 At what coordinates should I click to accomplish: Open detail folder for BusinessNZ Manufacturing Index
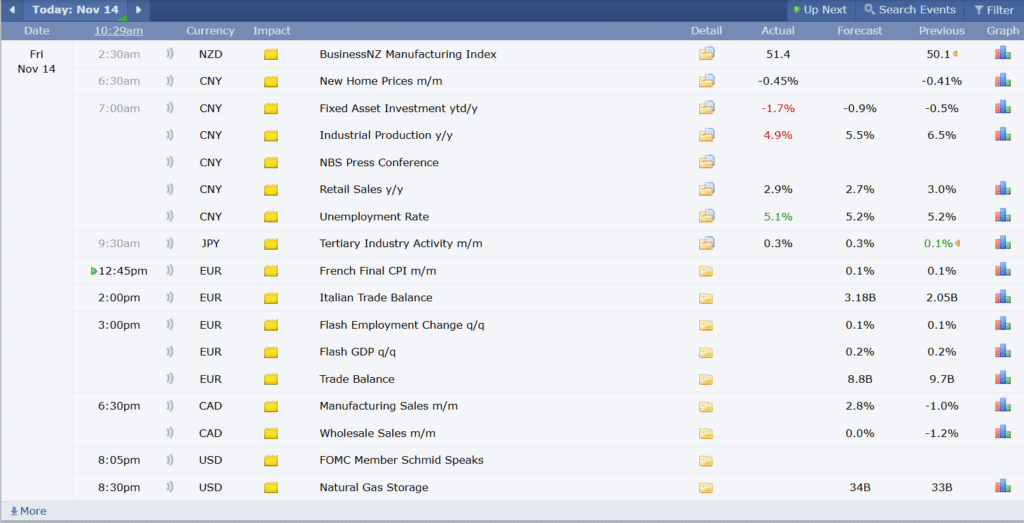pyautogui.click(x=707, y=54)
